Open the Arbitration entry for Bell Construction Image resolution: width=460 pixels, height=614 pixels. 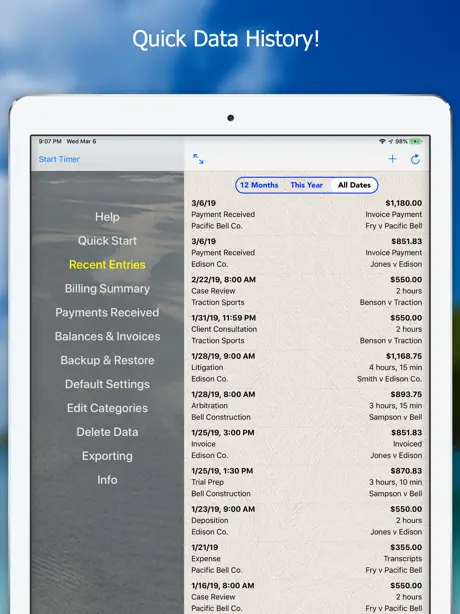point(307,406)
